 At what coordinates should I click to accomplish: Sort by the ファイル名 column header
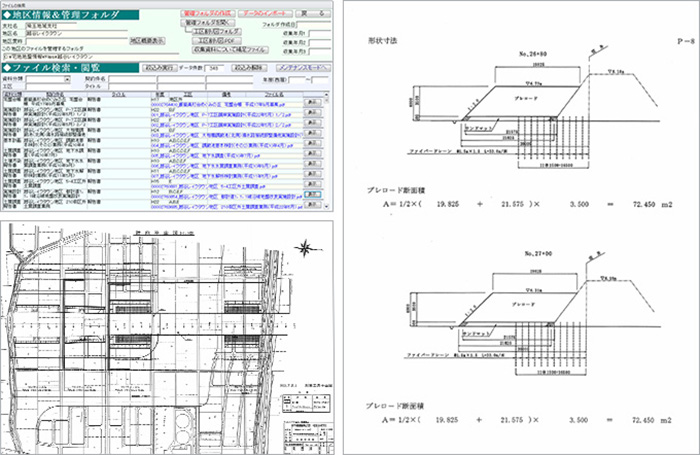click(274, 95)
